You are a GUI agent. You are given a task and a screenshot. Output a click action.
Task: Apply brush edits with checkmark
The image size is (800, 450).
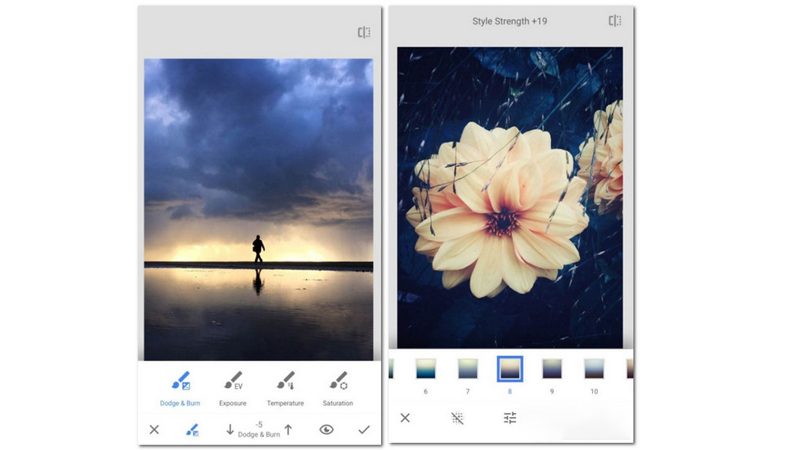tap(364, 430)
